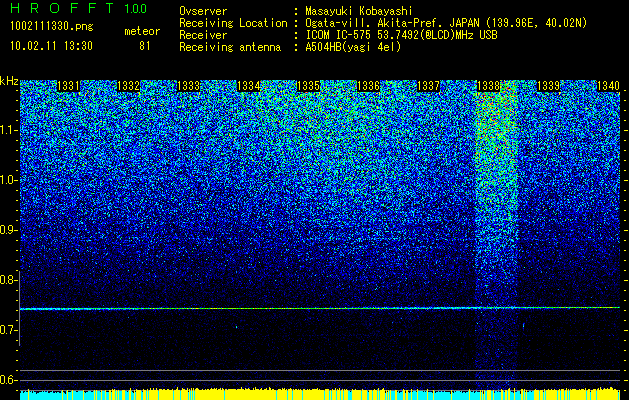
Task: Click the filename 1002111330.png
Action: point(52,27)
